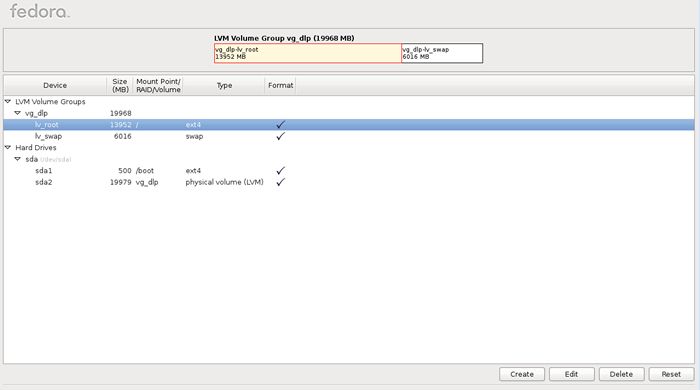
Task: Click the format checkmark for sda2
Action: click(280, 182)
